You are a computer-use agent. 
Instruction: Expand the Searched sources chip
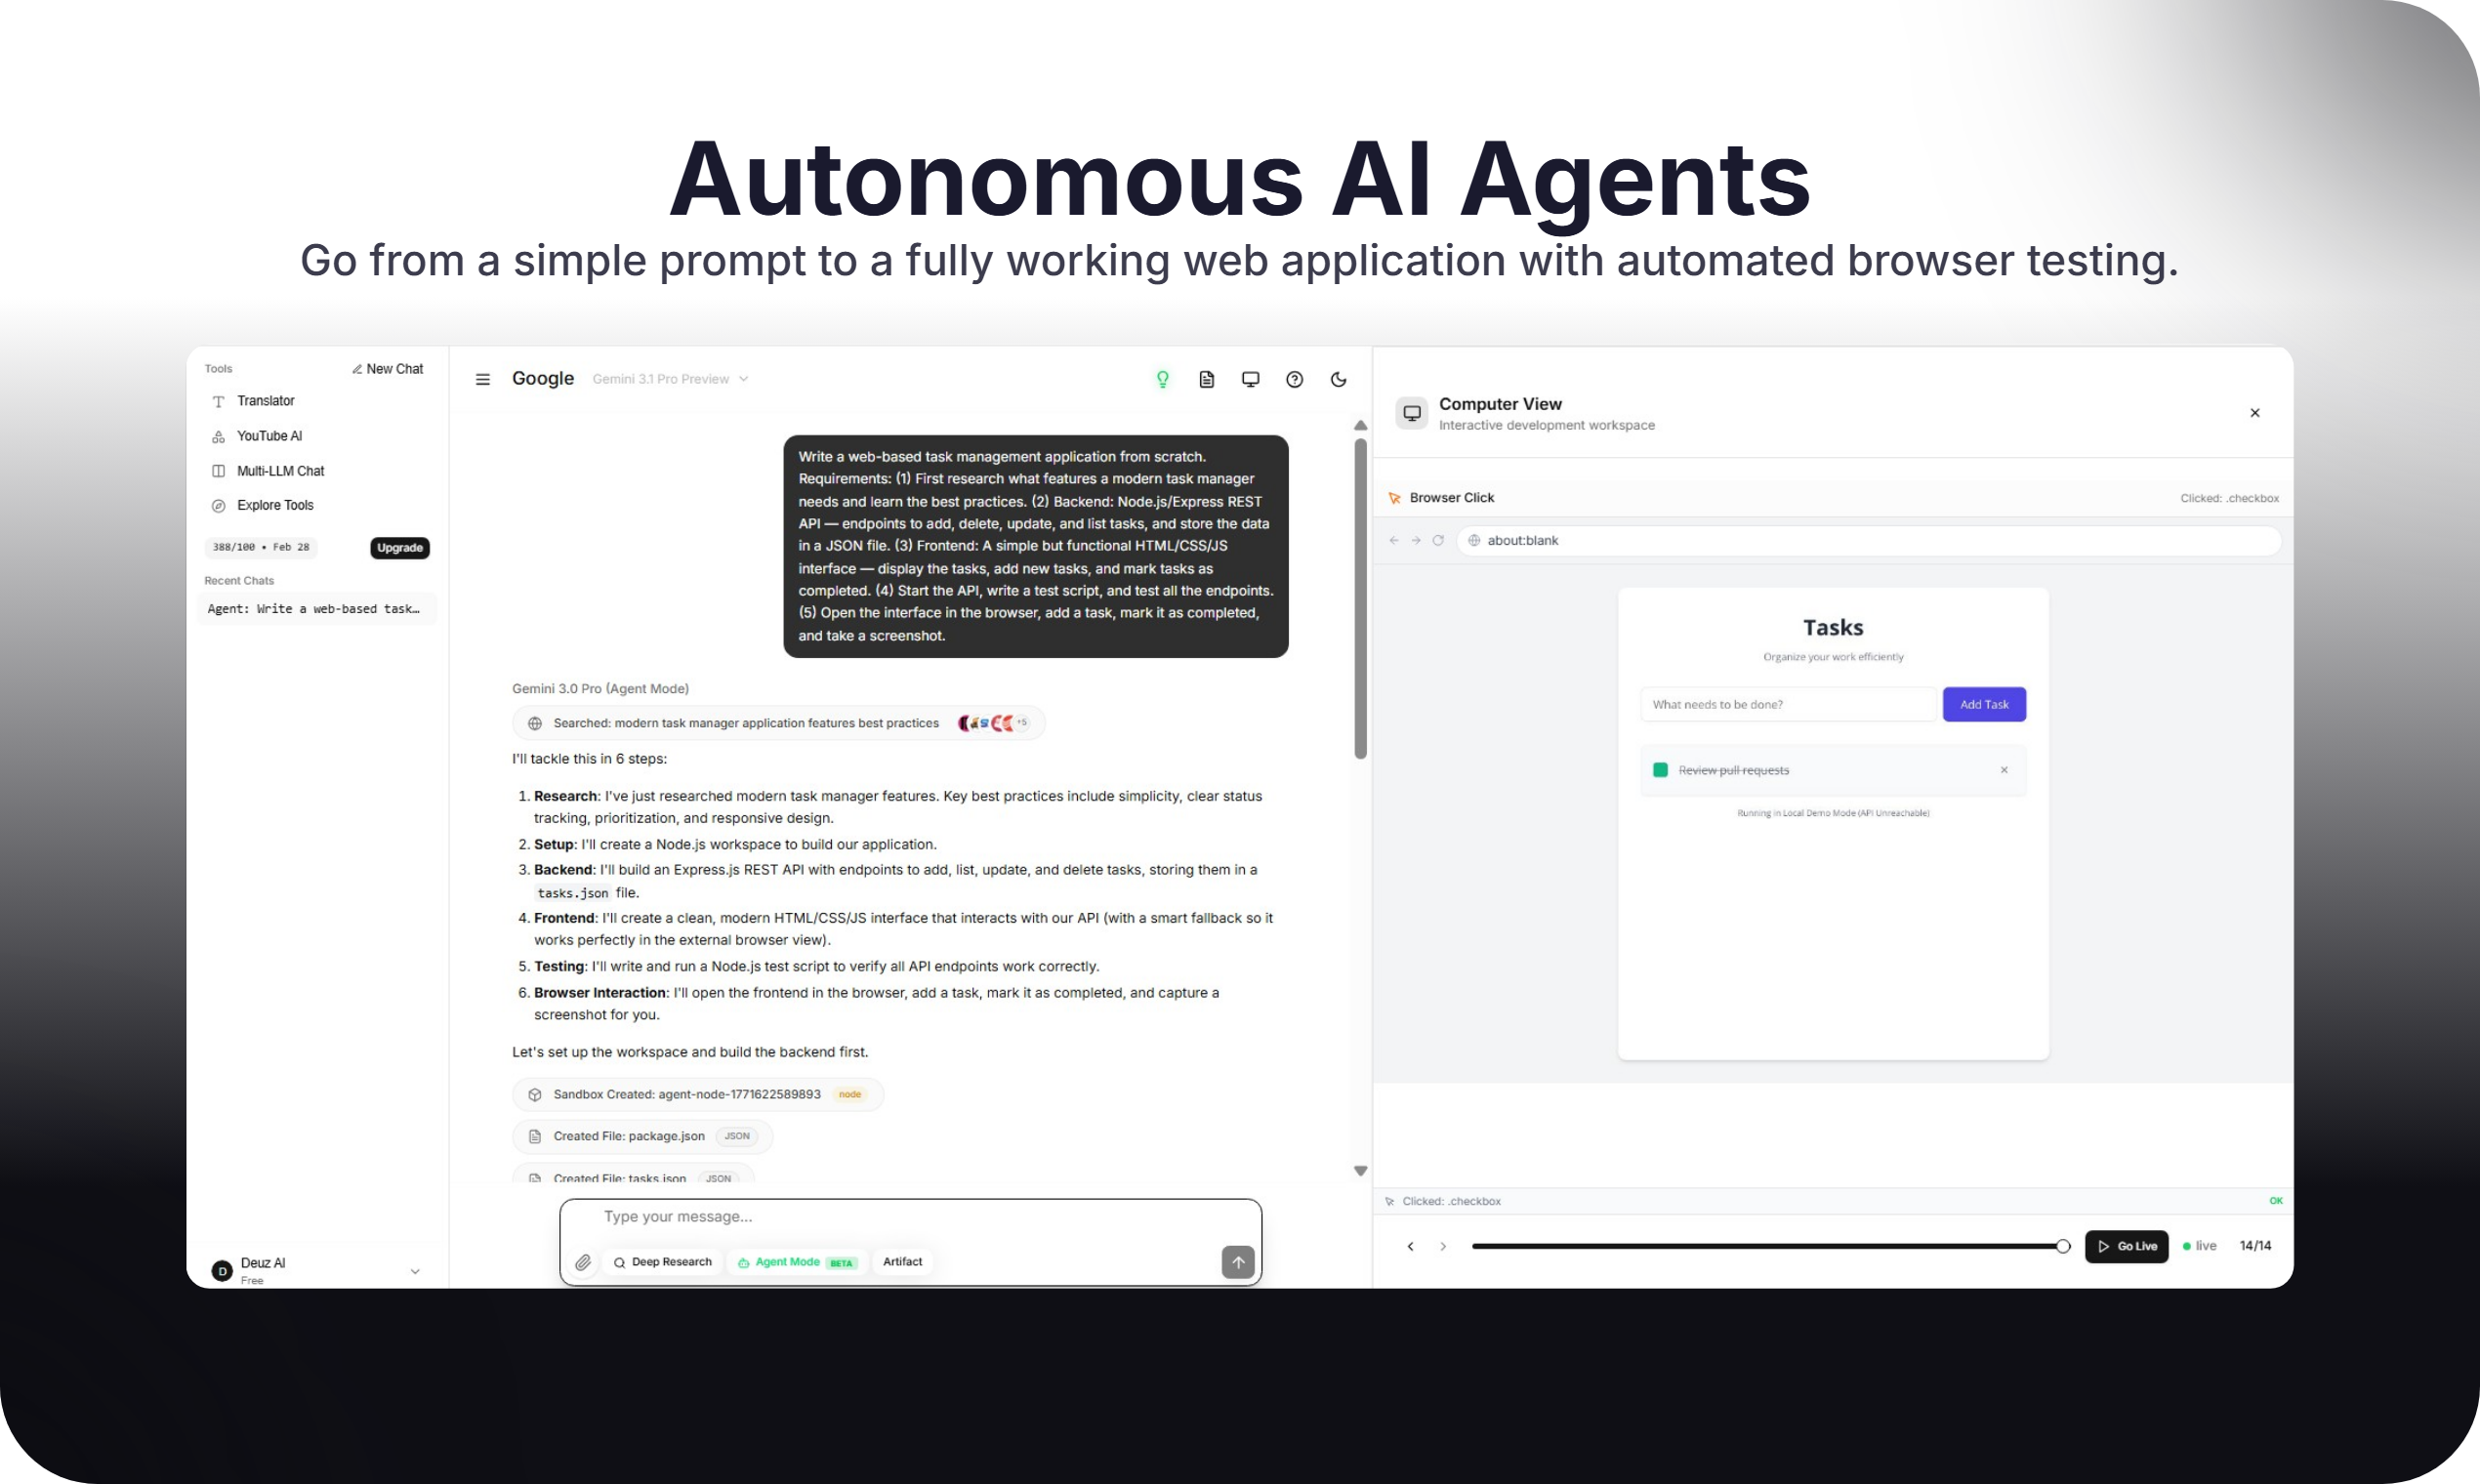[778, 723]
